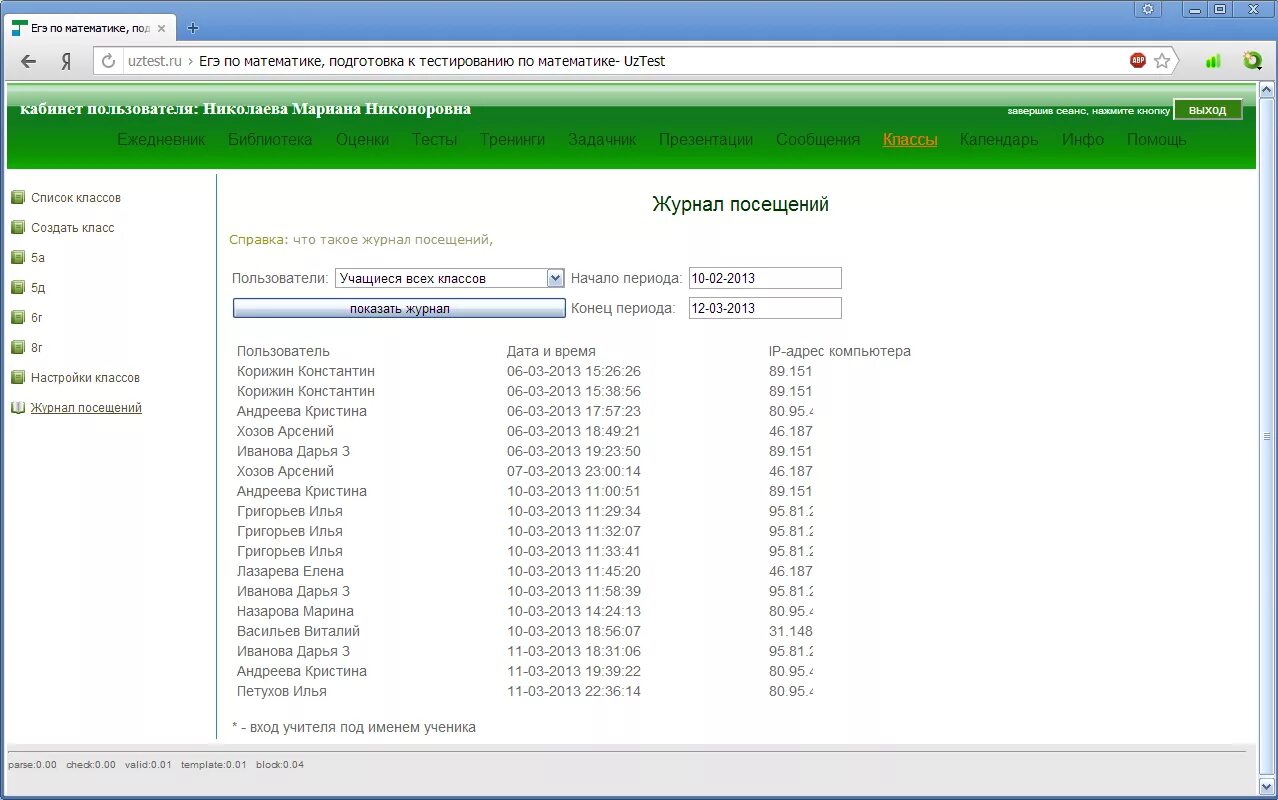The height and width of the screenshot is (800, 1278).
Task: Click the green signal bars icon
Action: coord(1213,61)
